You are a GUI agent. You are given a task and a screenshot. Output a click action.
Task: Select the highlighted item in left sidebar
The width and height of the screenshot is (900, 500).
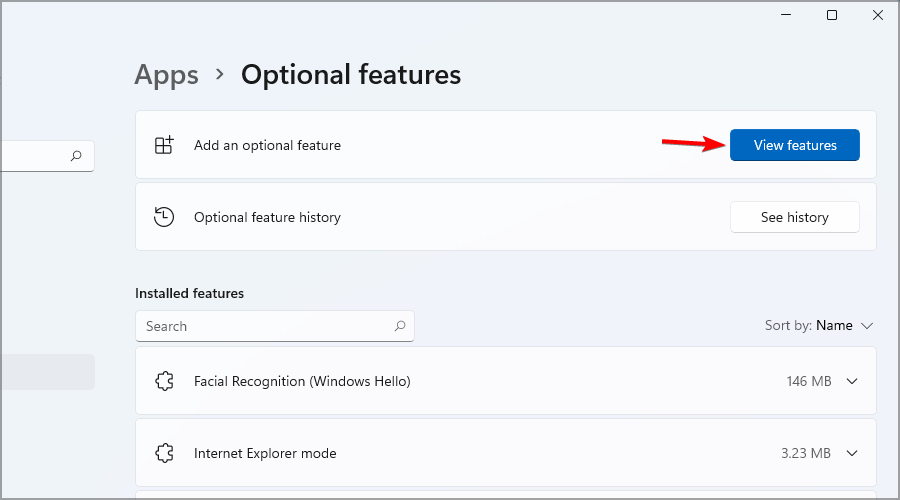coord(47,372)
